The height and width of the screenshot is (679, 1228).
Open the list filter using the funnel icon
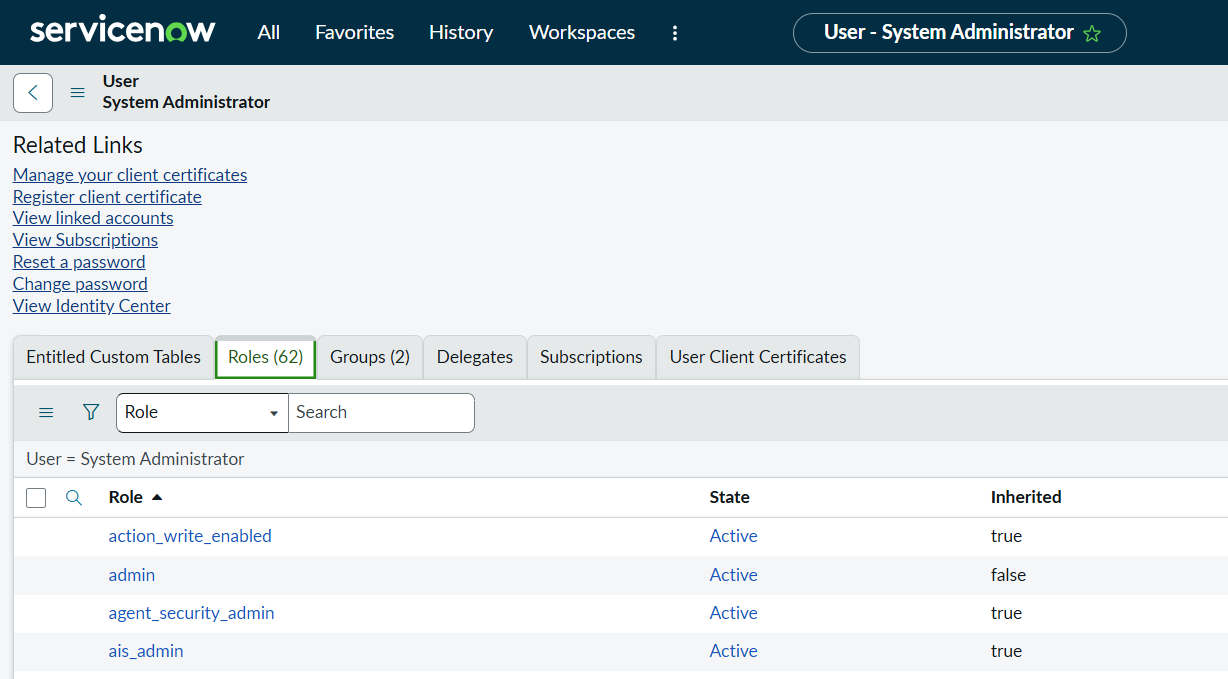pos(90,411)
